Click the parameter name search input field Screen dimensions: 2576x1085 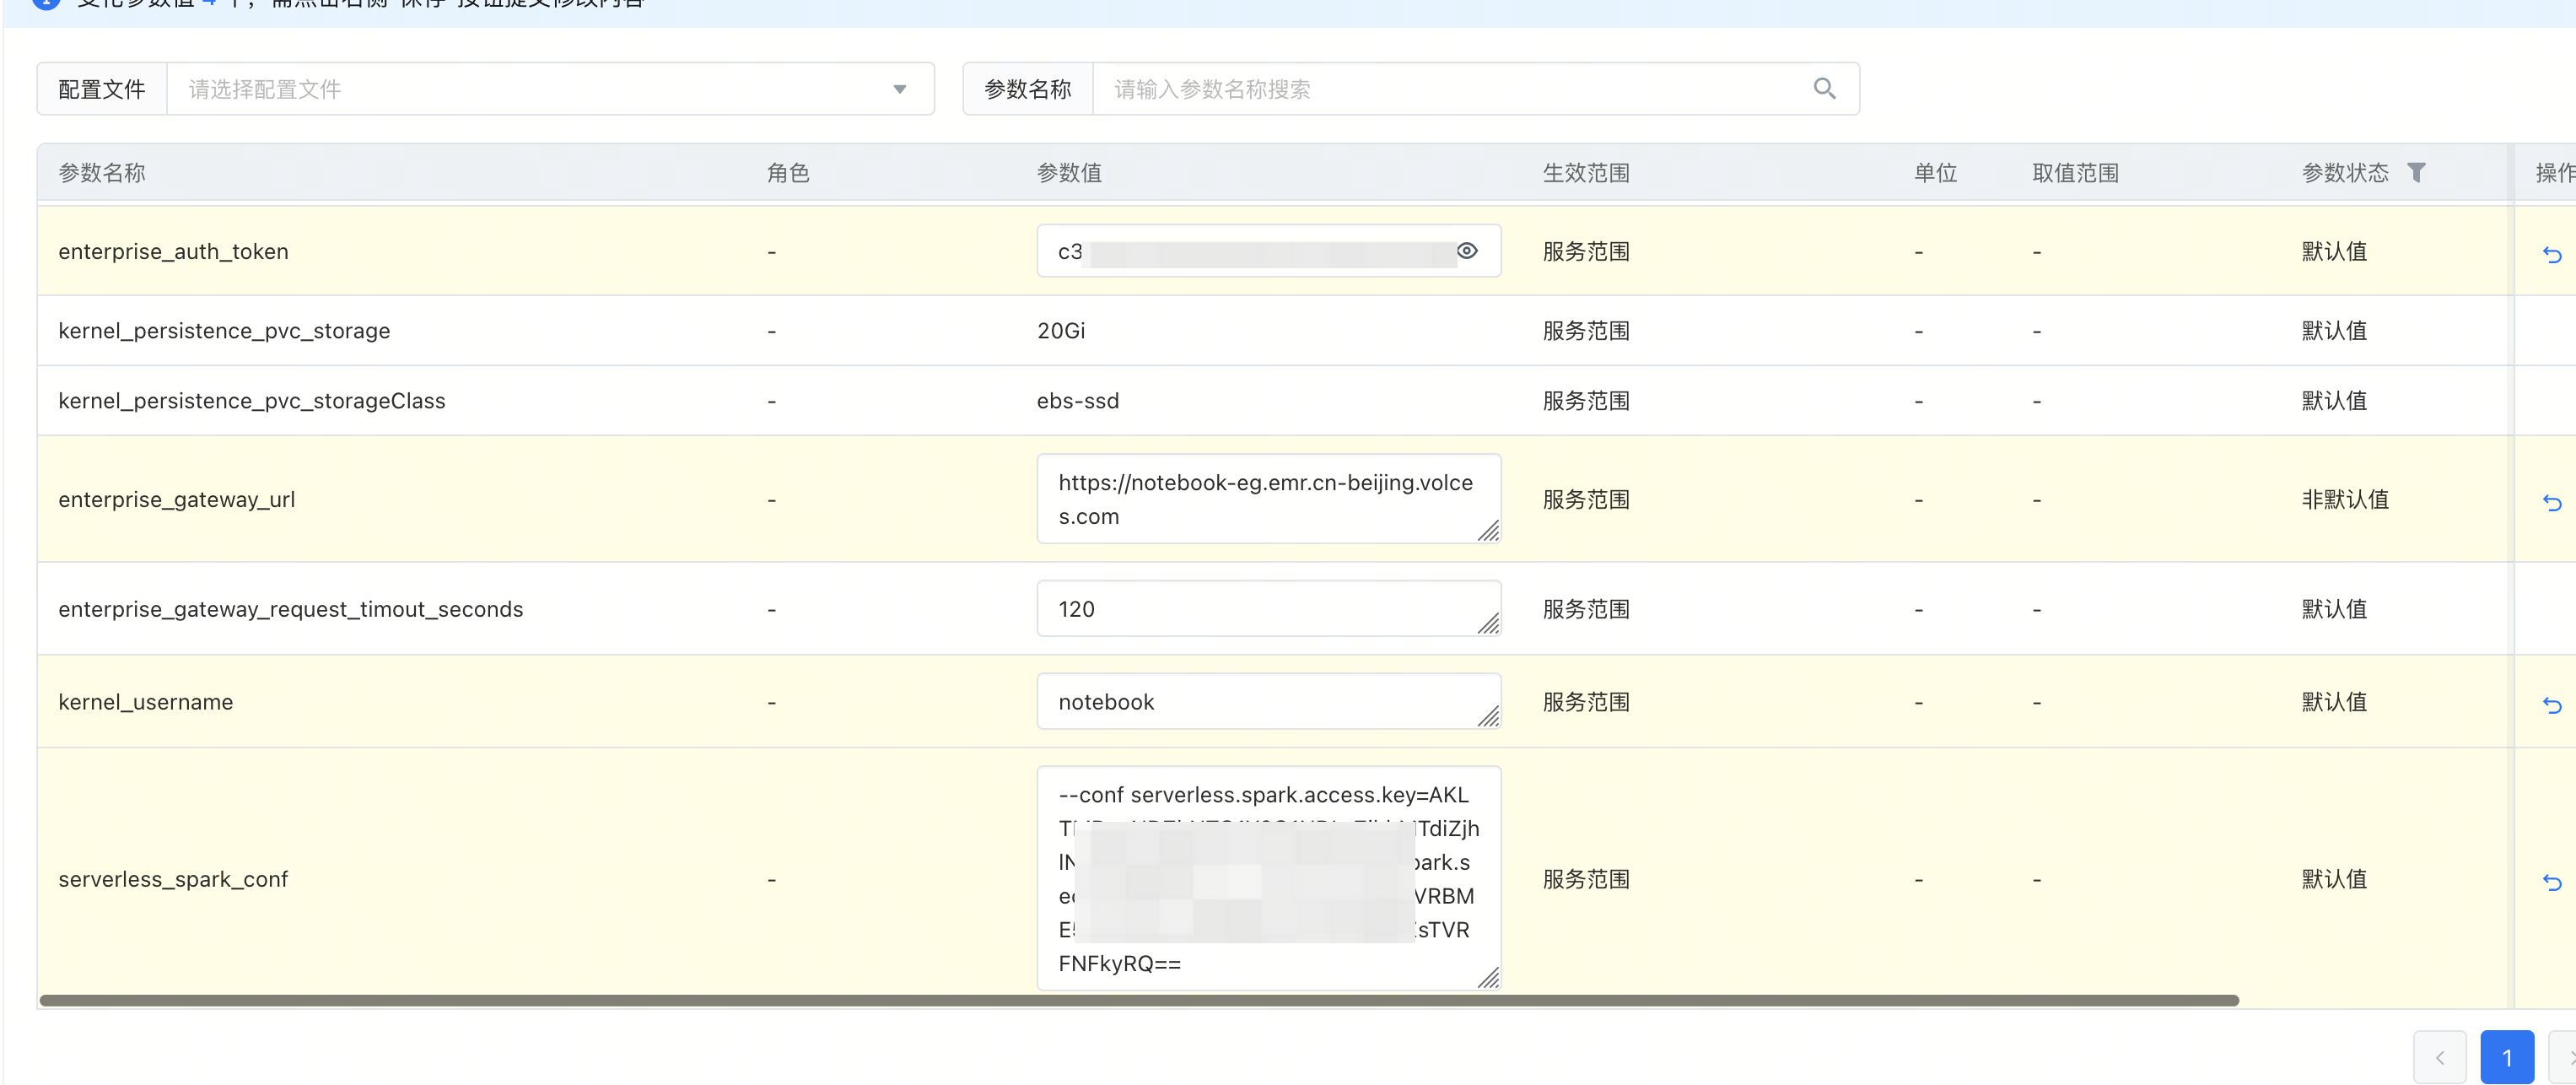(1450, 89)
